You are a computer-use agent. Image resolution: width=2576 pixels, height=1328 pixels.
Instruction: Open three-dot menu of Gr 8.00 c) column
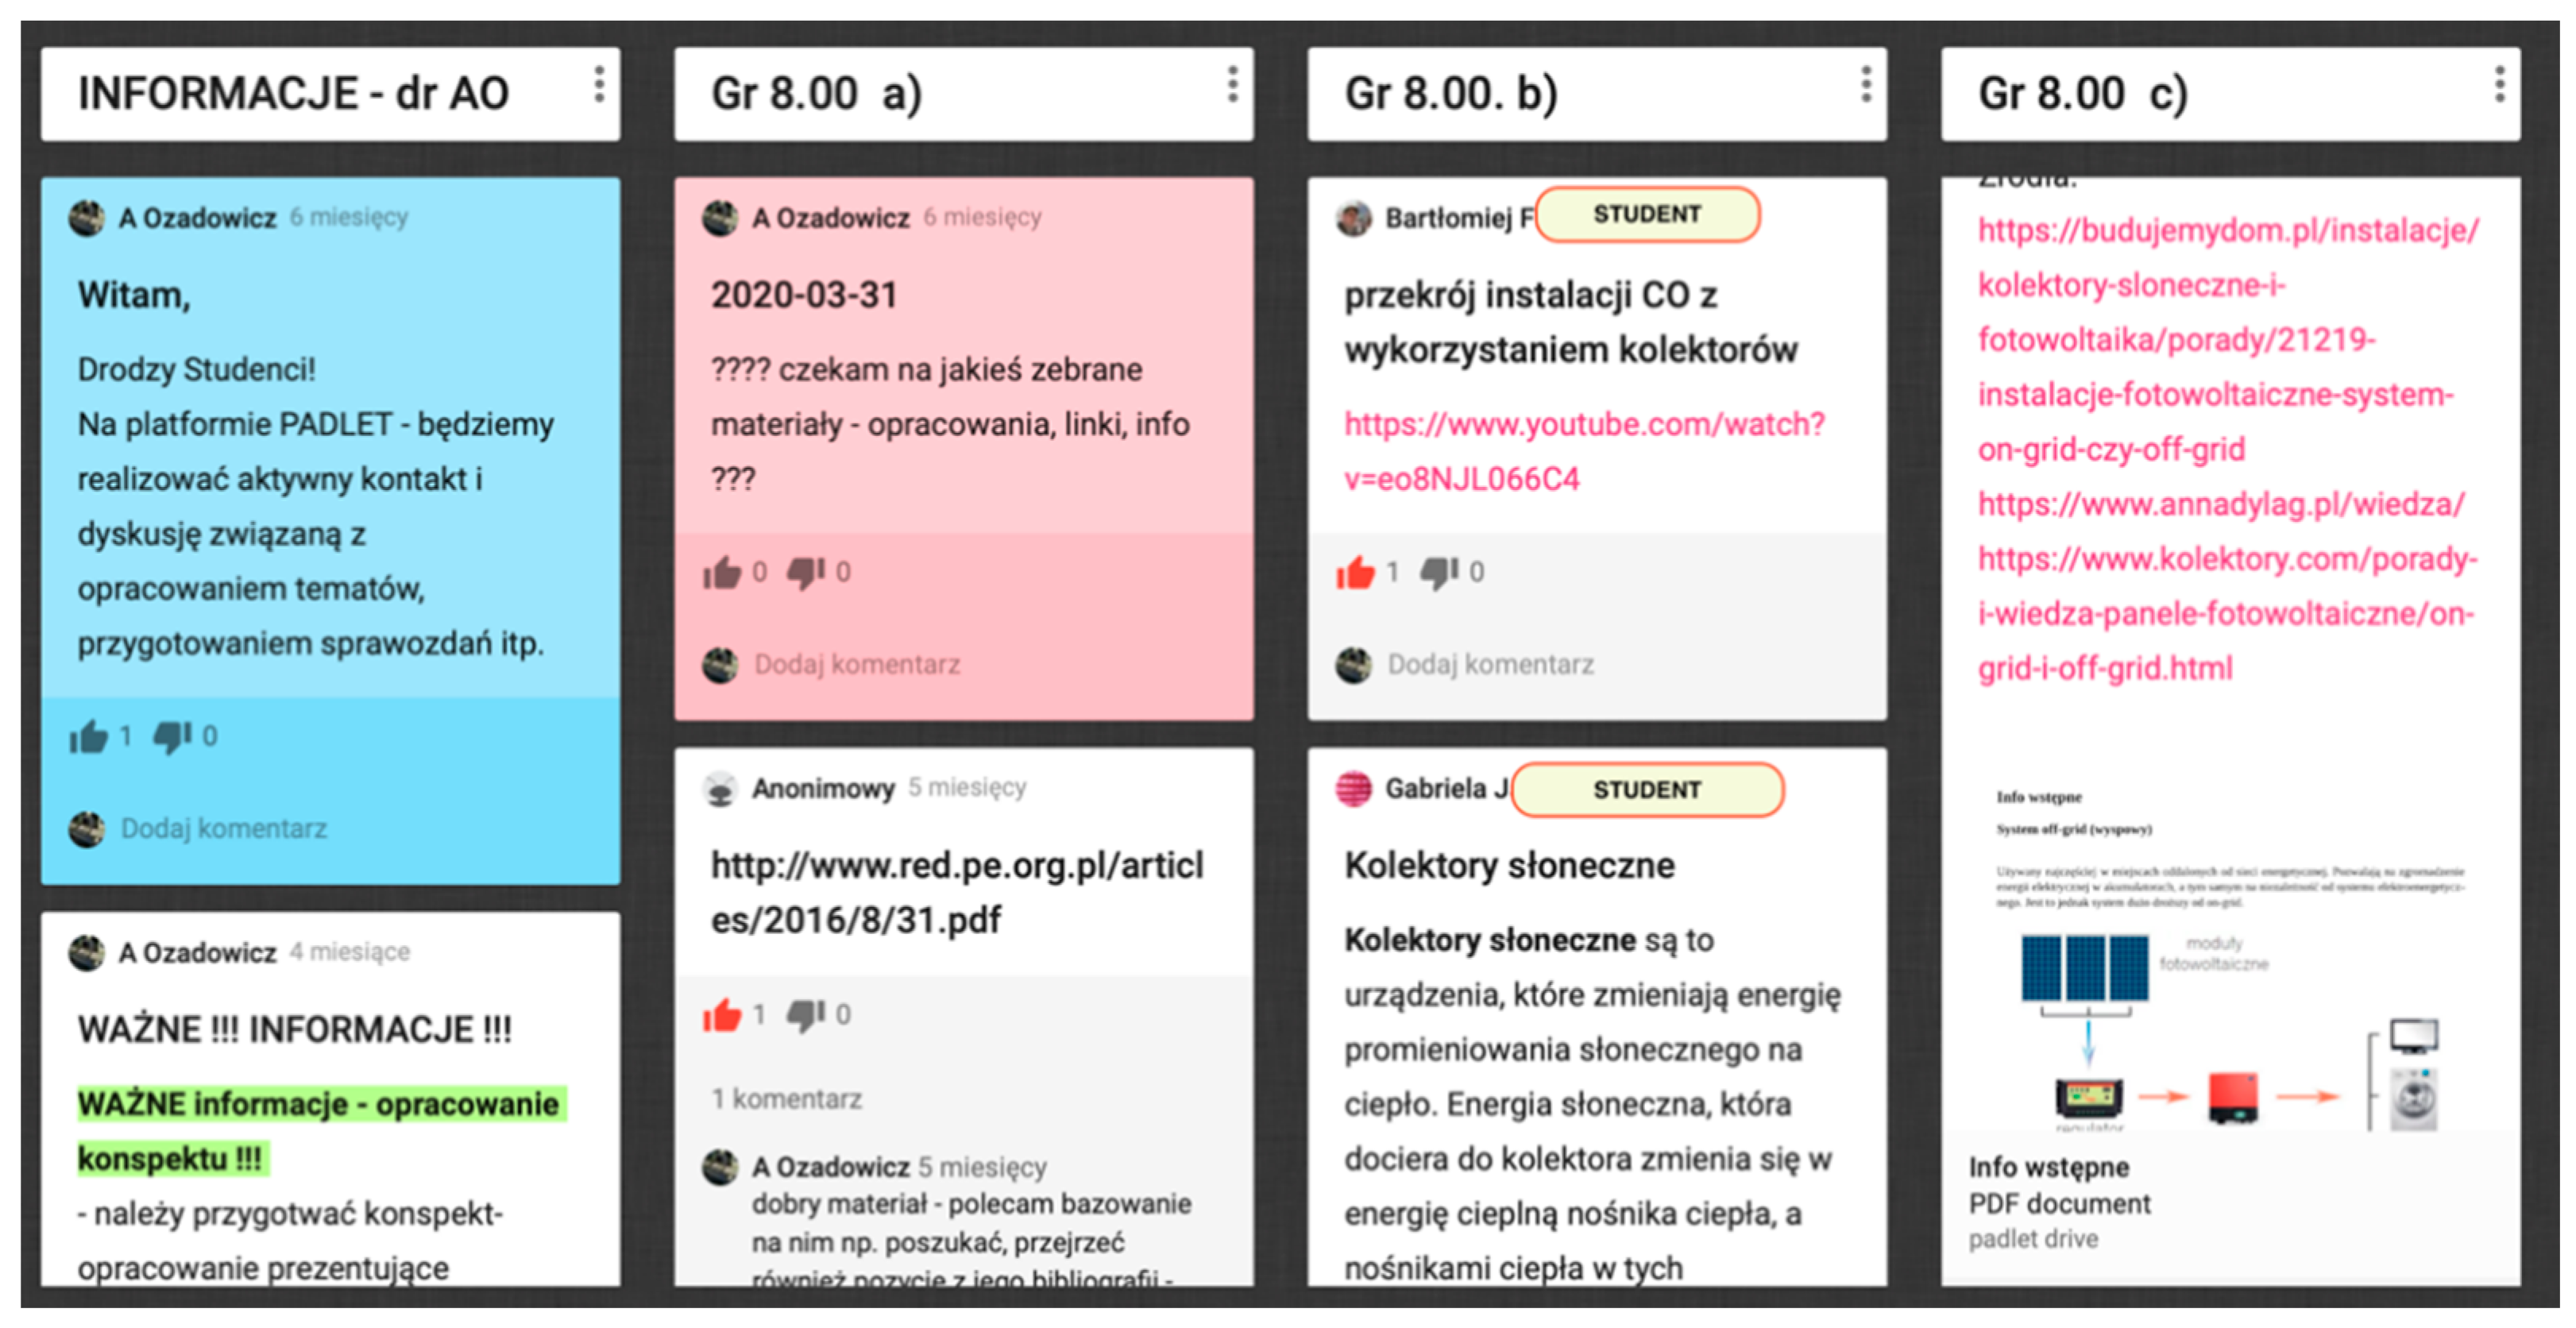coord(2499,85)
